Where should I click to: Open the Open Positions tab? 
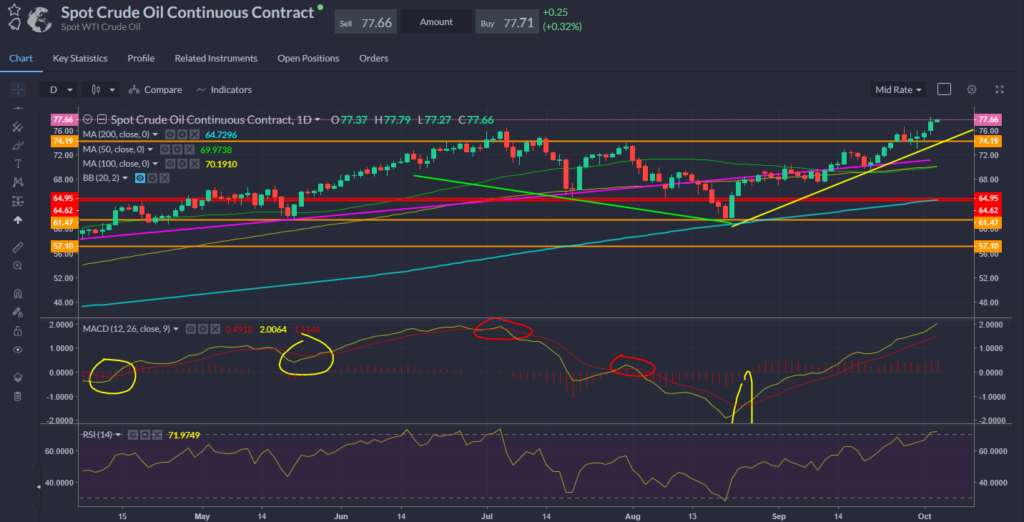coord(309,58)
